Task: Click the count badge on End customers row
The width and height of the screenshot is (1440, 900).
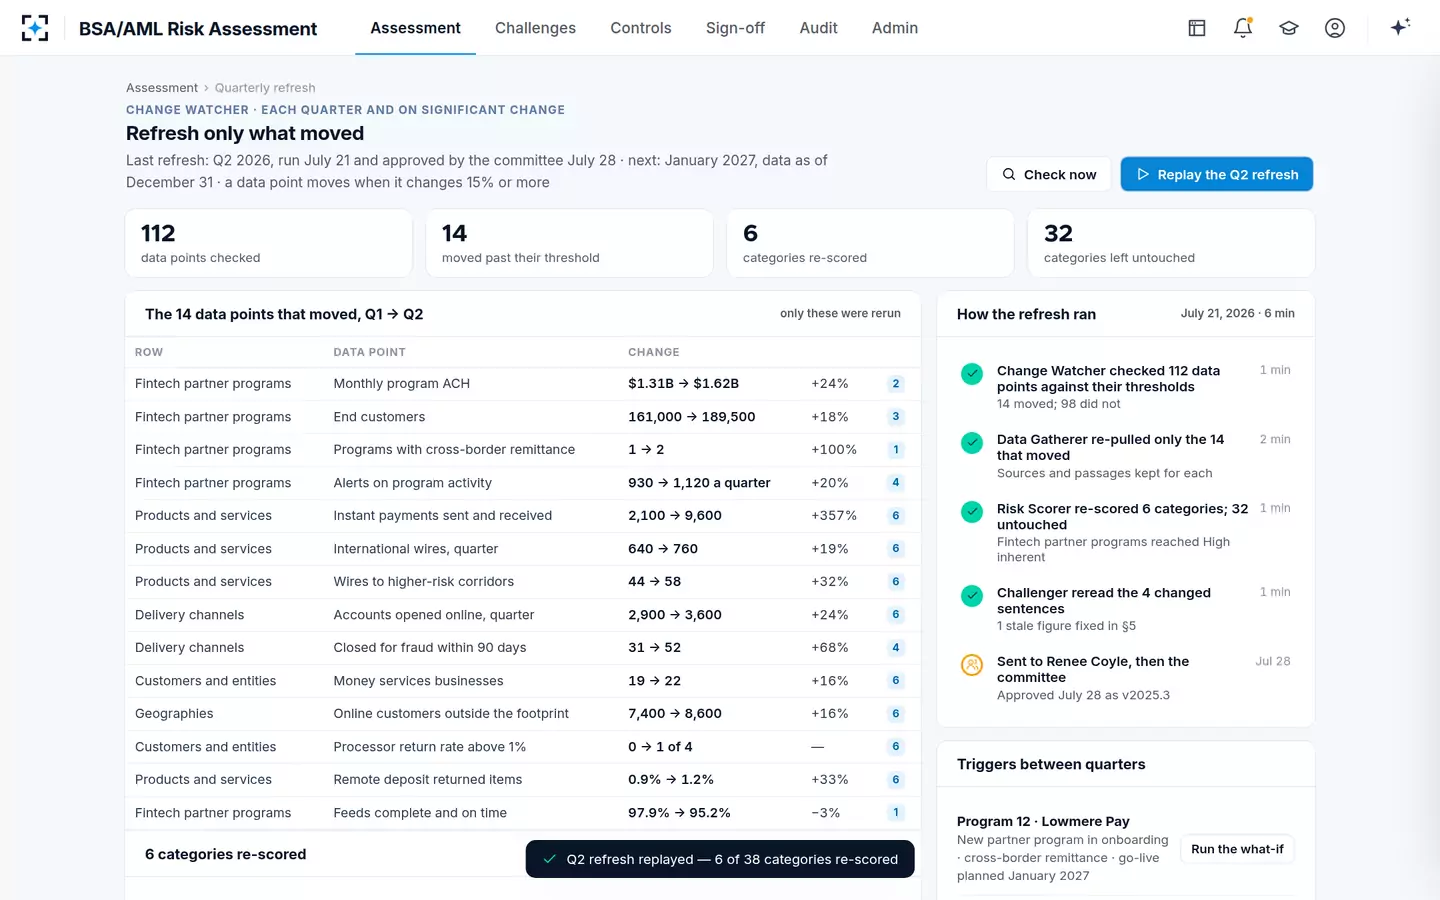Action: [x=896, y=417]
